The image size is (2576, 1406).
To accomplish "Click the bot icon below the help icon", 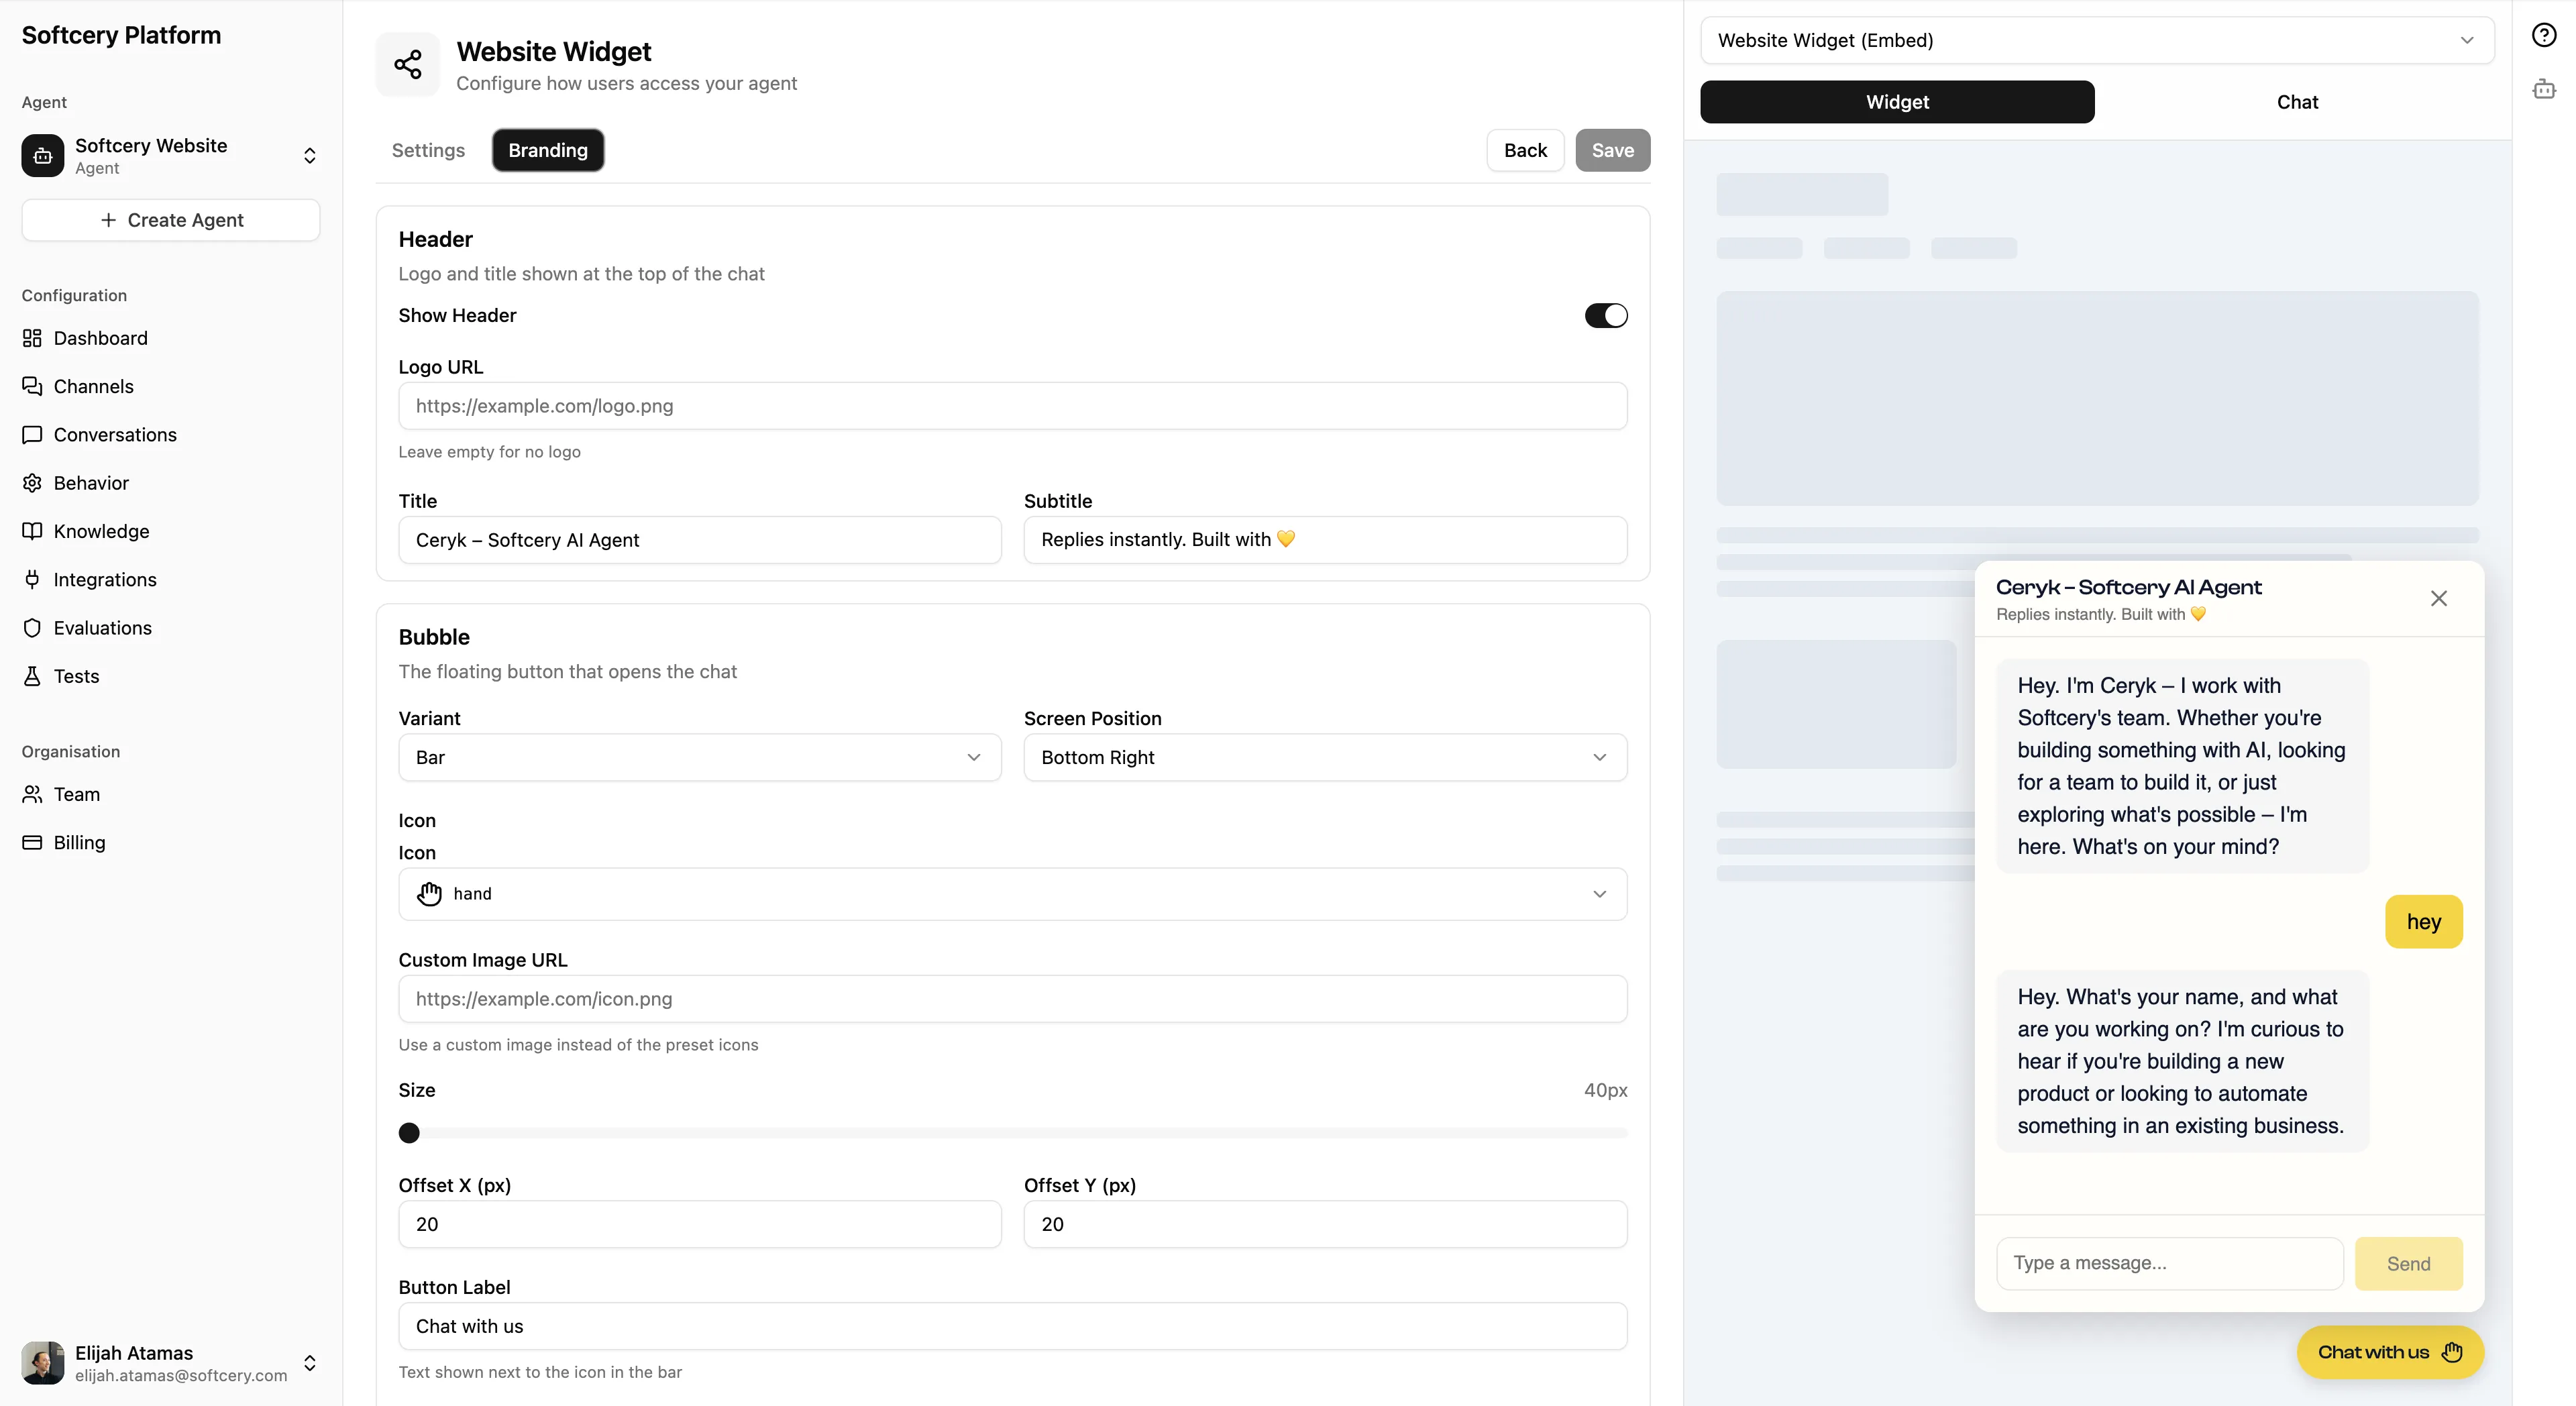I will point(2544,89).
